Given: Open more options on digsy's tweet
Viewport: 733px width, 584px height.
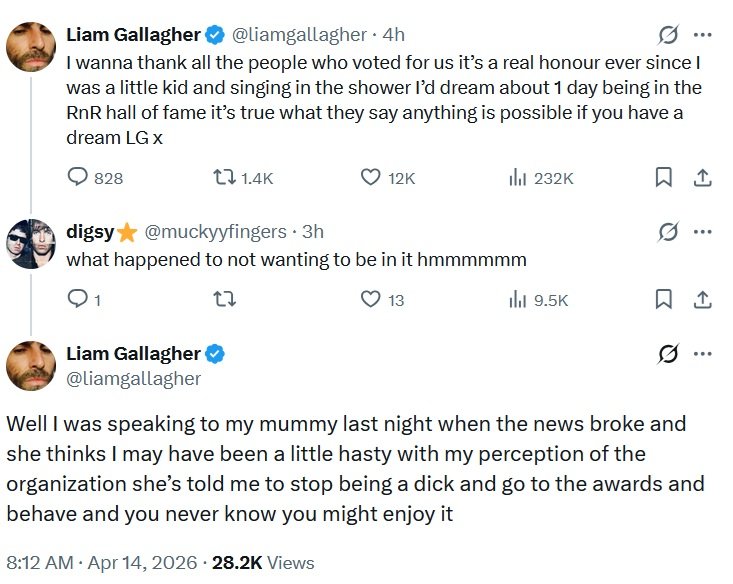Looking at the screenshot, I should (703, 232).
